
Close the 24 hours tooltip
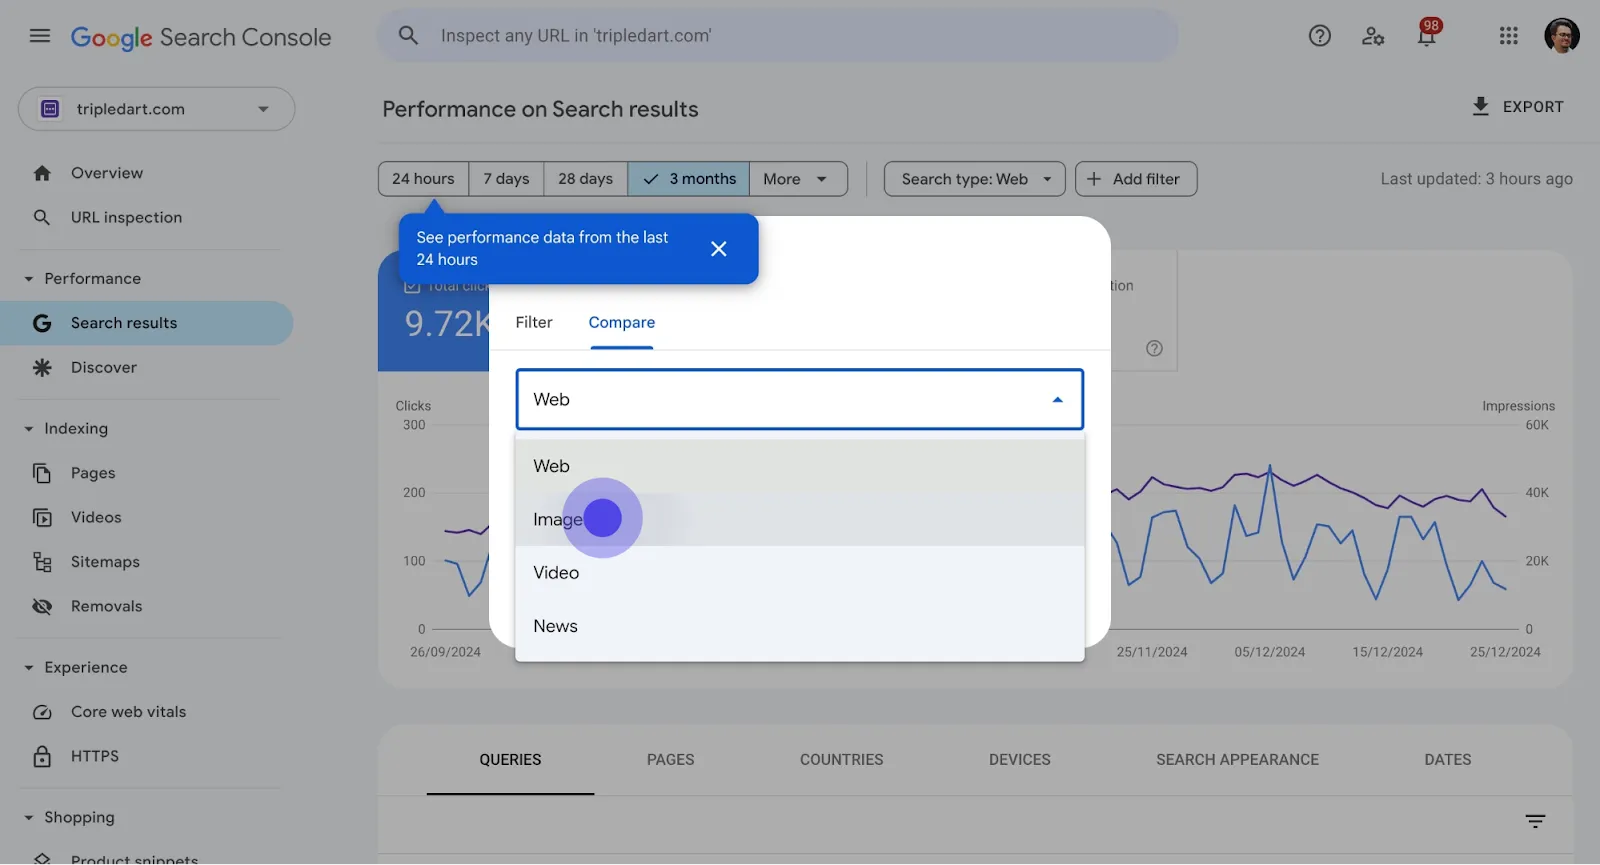point(719,248)
